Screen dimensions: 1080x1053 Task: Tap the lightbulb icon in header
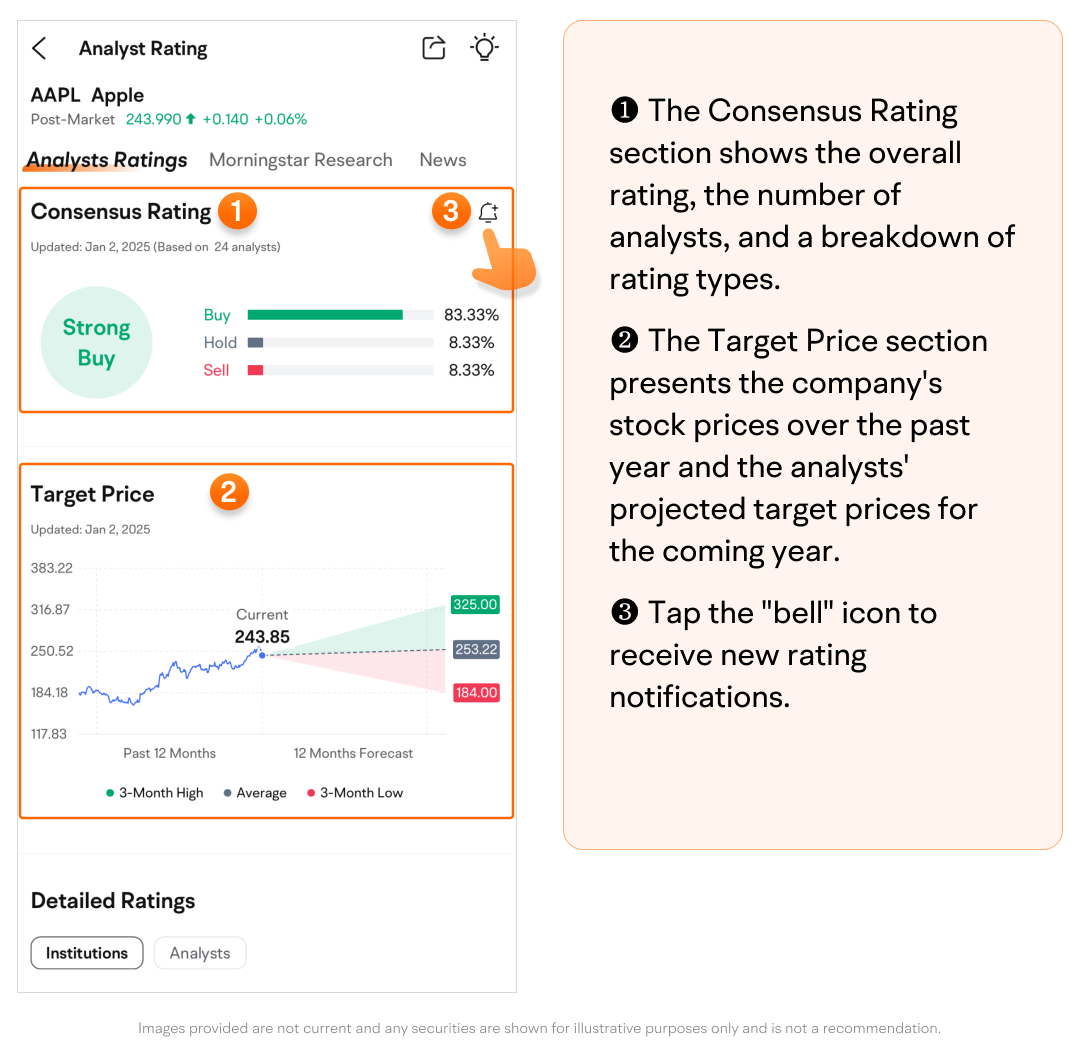pyautogui.click(x=485, y=47)
